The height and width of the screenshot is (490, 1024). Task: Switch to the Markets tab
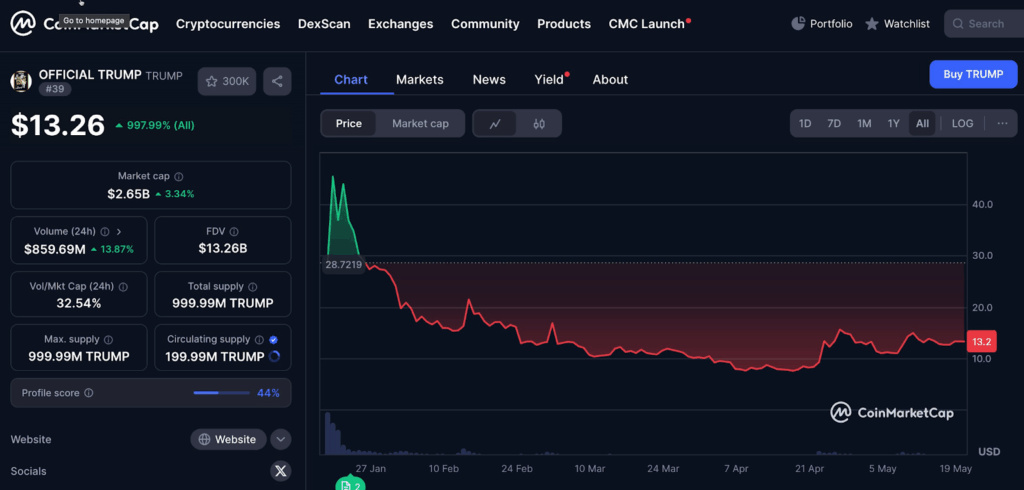[419, 80]
